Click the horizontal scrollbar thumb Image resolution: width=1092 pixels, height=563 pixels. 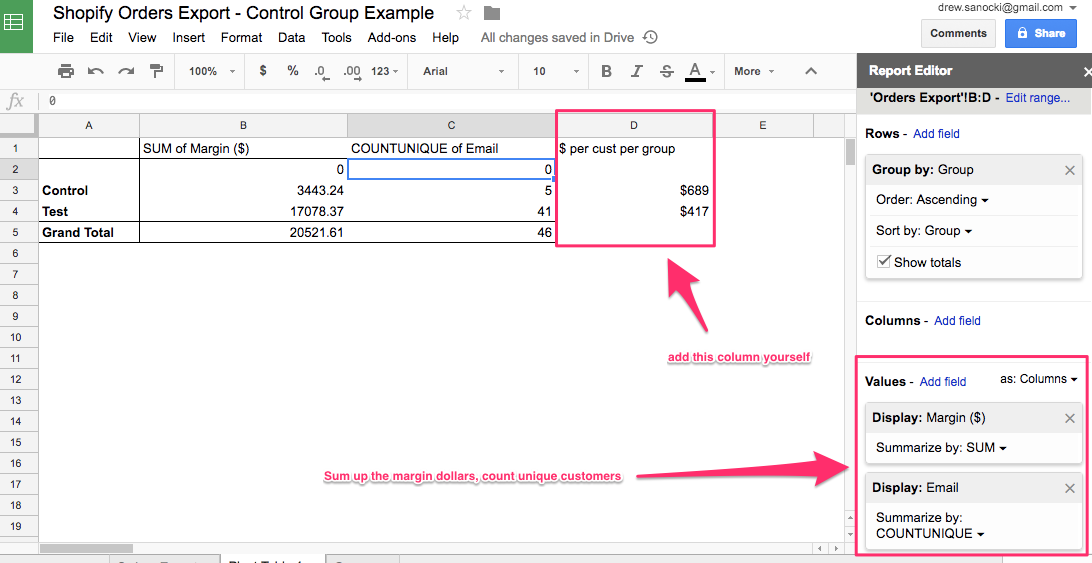(86, 548)
